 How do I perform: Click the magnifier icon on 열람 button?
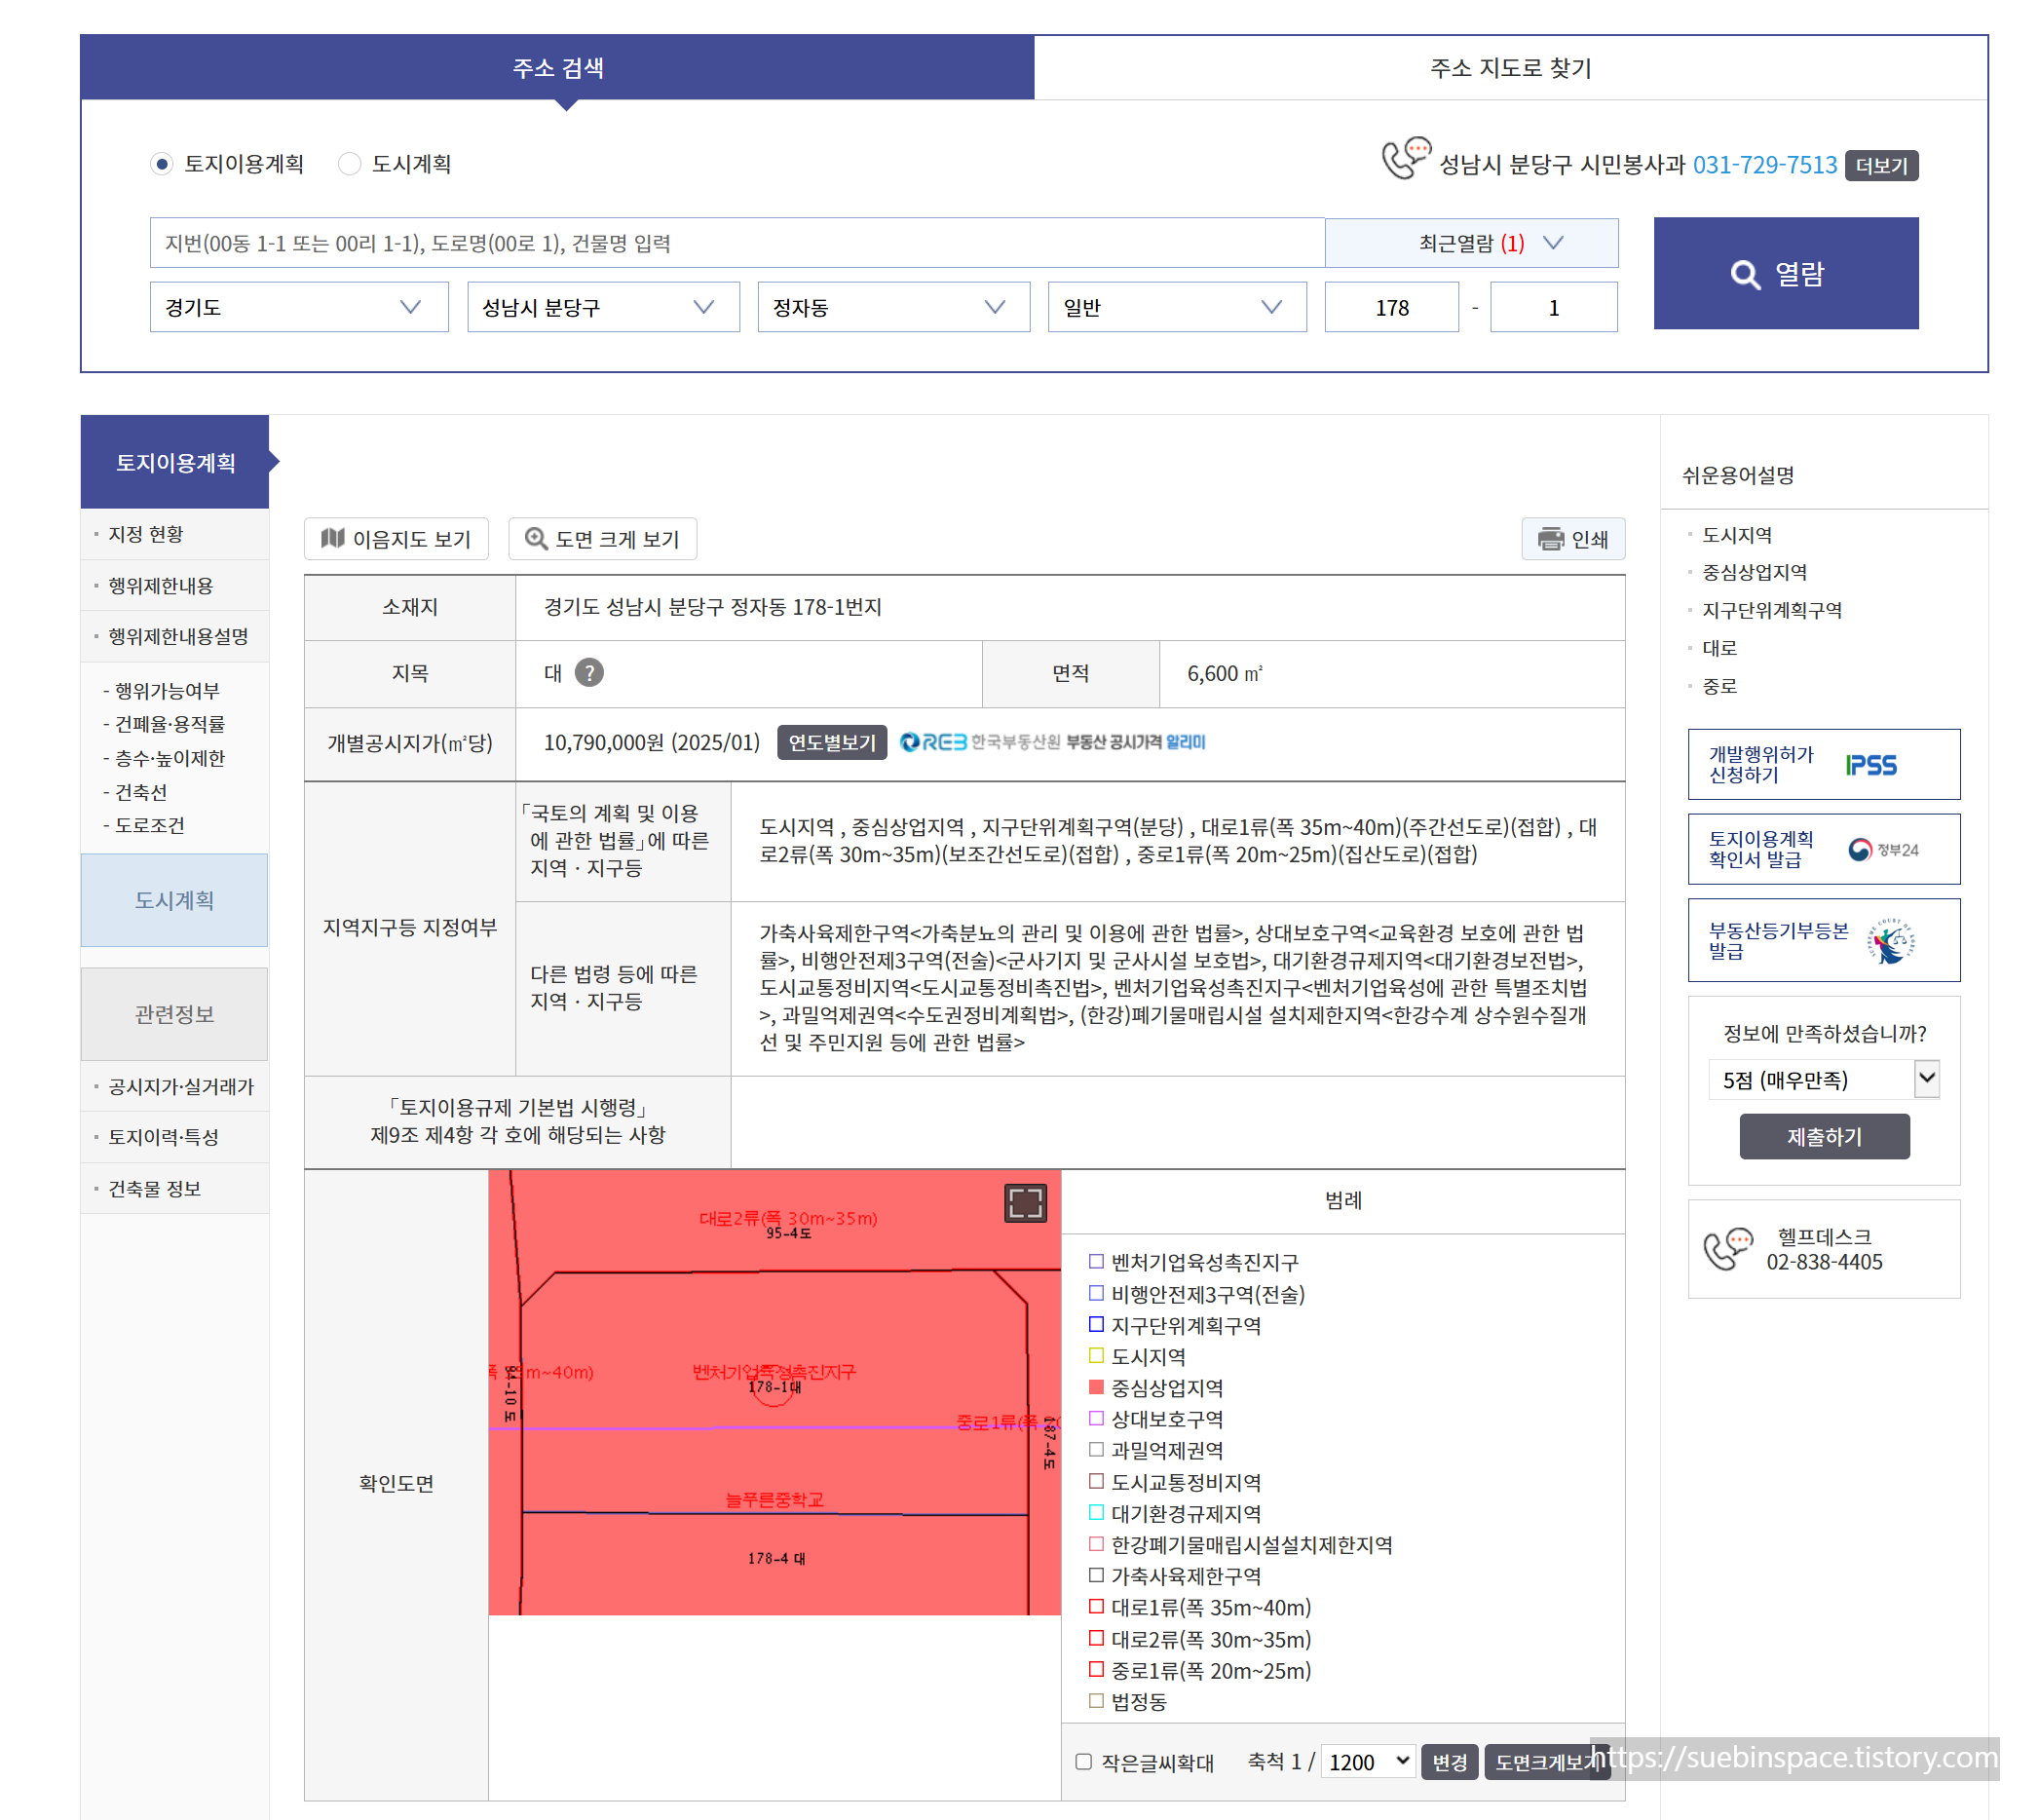1744,275
